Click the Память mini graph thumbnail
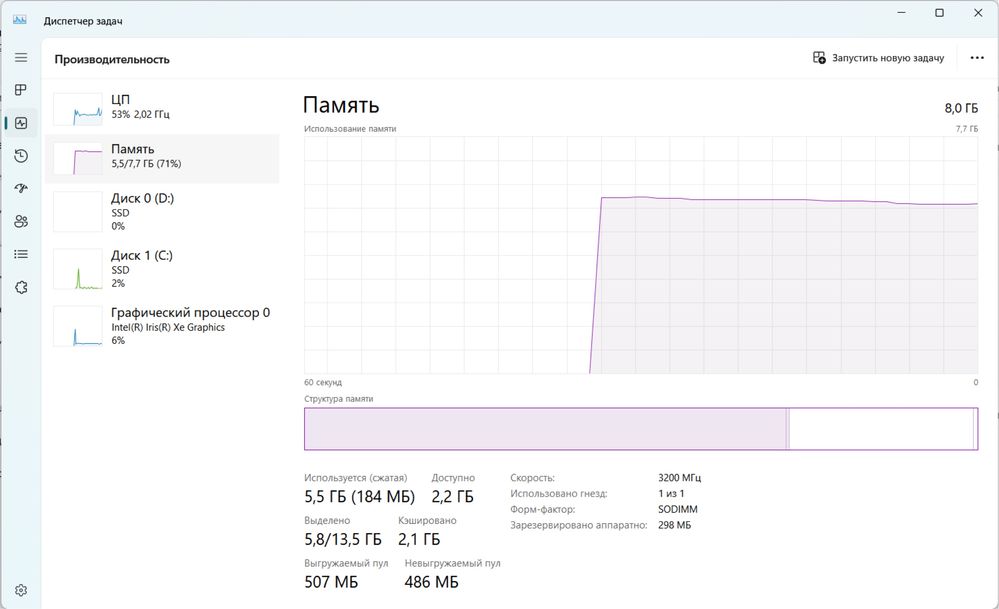This screenshot has height=609, width=999. tap(78, 158)
